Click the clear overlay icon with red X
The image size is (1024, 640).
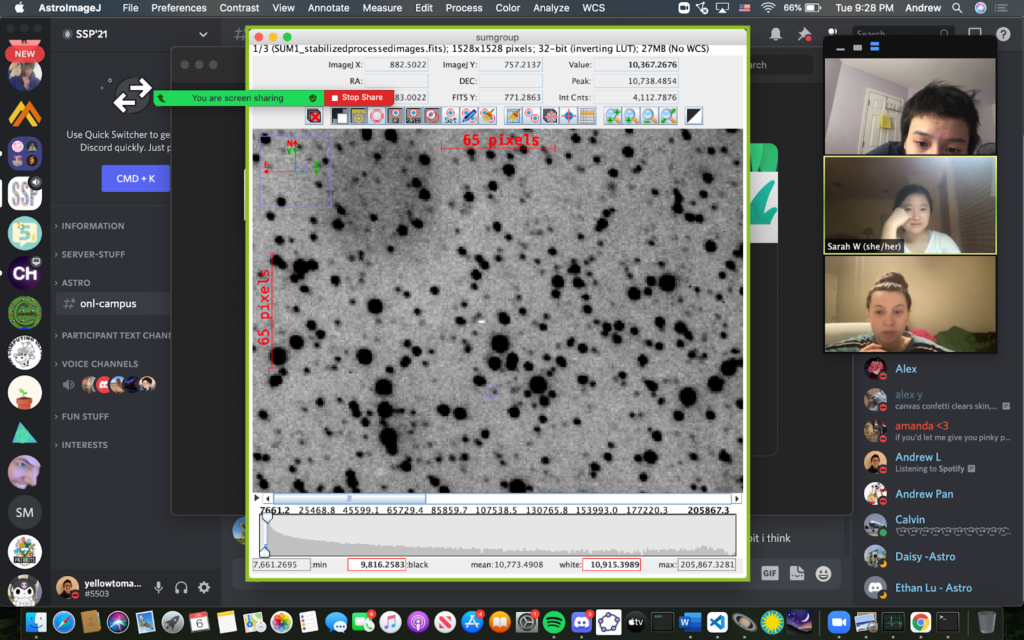[314, 116]
